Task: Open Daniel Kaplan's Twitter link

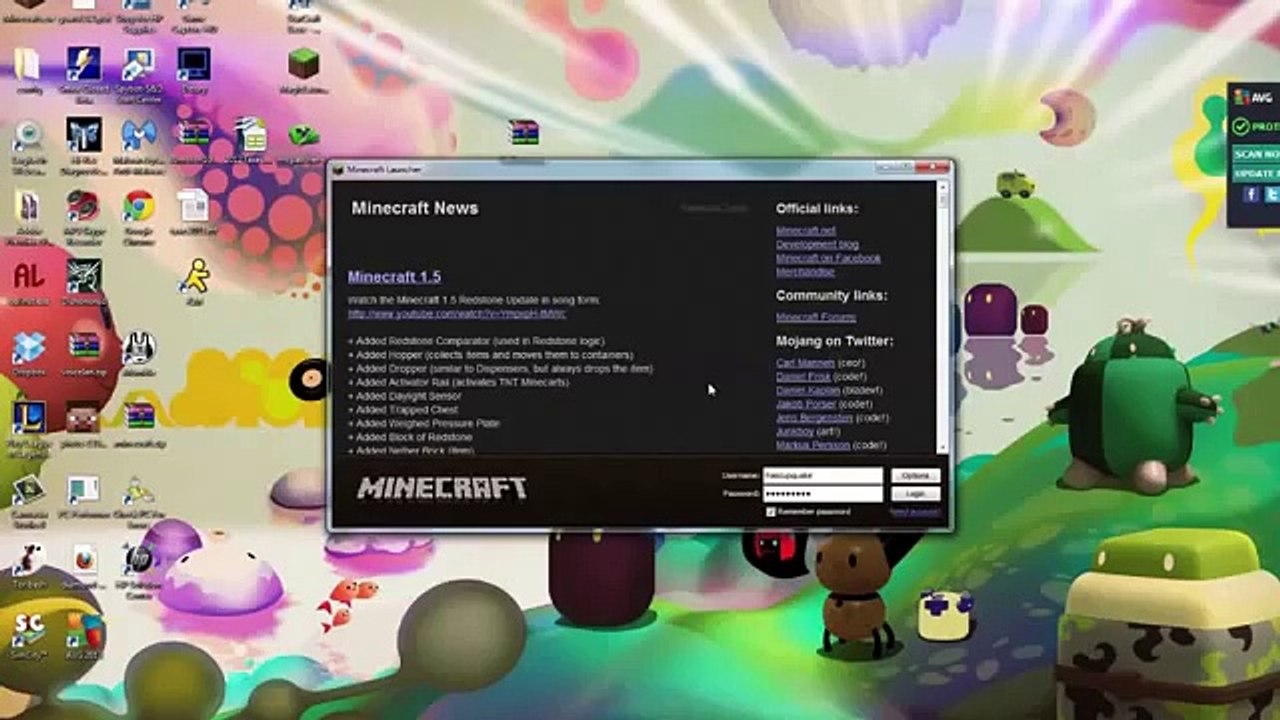Action: tap(808, 390)
